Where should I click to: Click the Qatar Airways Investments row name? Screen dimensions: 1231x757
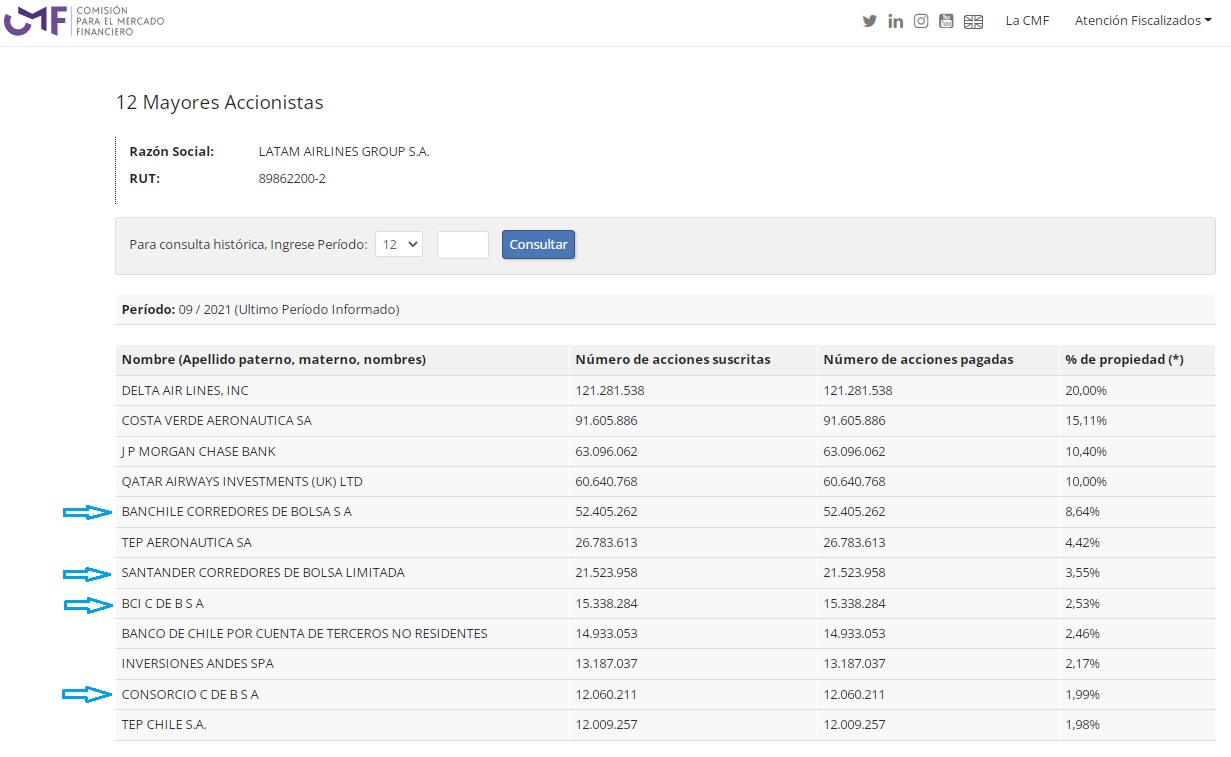(x=242, y=482)
